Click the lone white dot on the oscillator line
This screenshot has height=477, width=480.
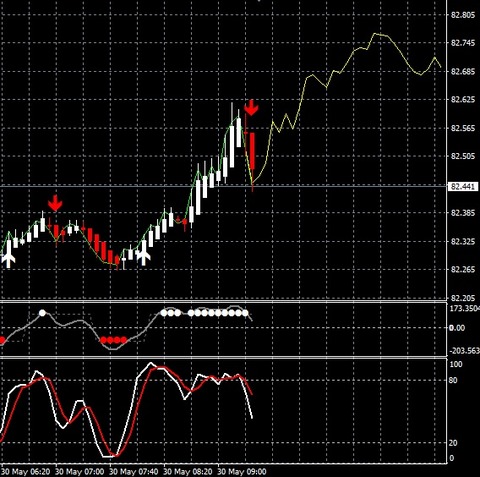(x=42, y=313)
